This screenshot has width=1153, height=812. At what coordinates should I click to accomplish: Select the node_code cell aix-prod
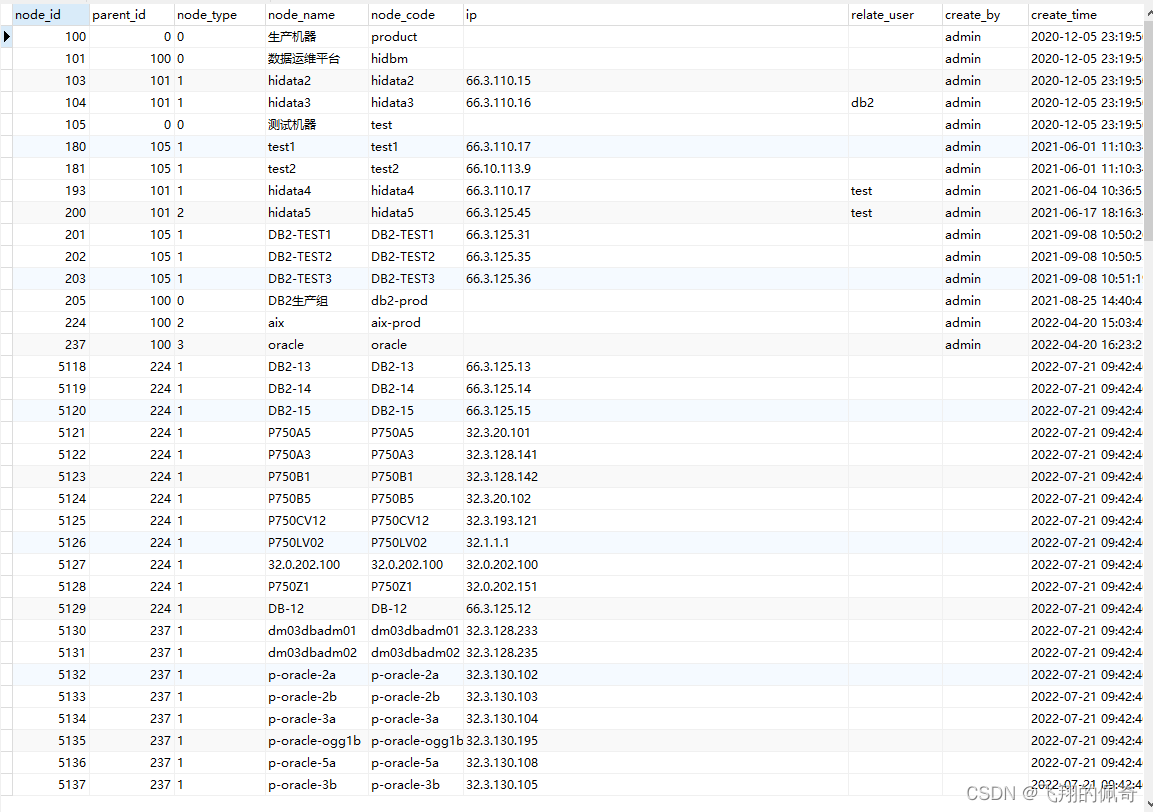[x=396, y=323]
